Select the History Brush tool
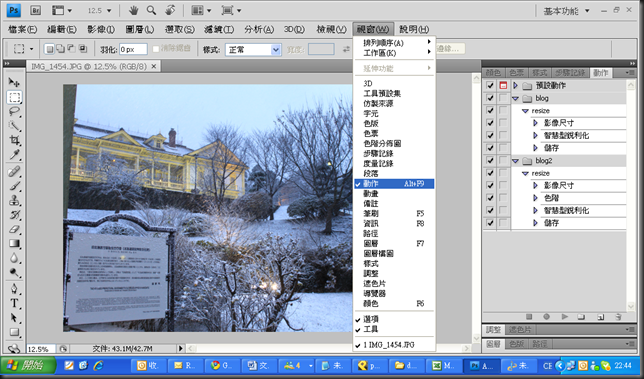This screenshot has width=644, height=379. (x=14, y=214)
